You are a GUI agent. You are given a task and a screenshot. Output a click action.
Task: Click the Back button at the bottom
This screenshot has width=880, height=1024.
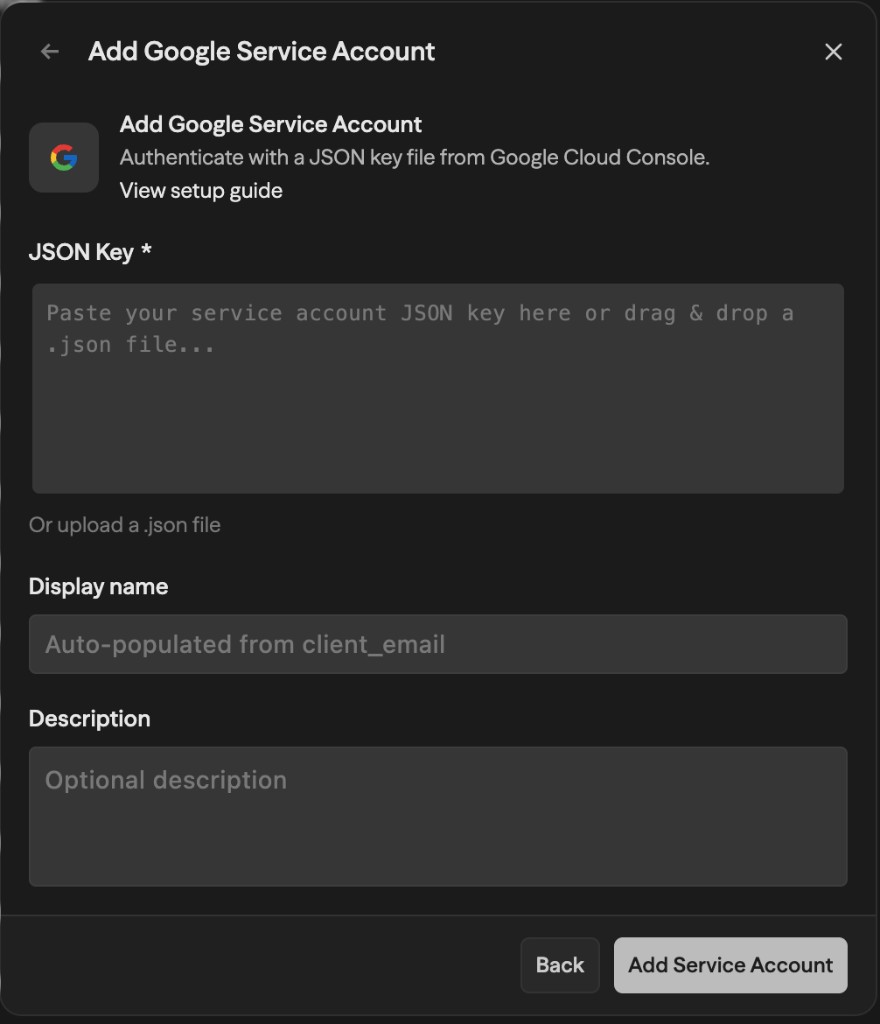click(x=559, y=965)
